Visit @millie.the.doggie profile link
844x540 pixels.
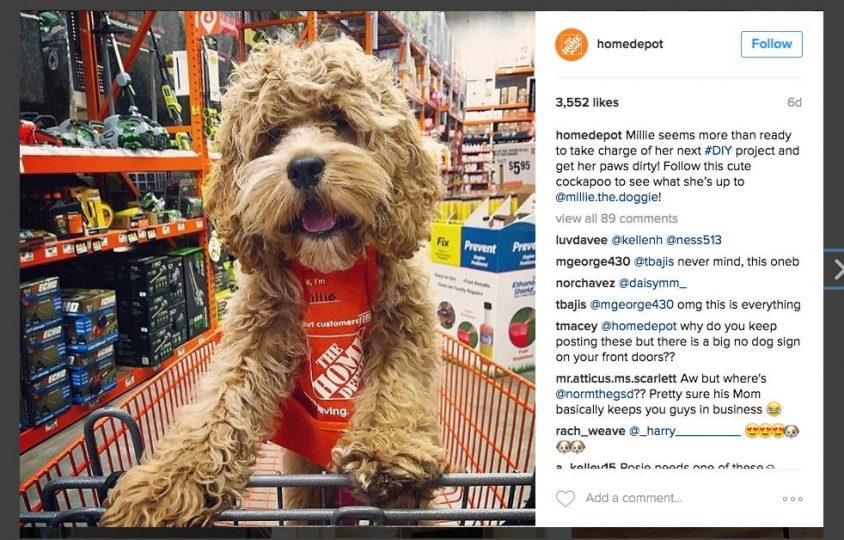(608, 198)
